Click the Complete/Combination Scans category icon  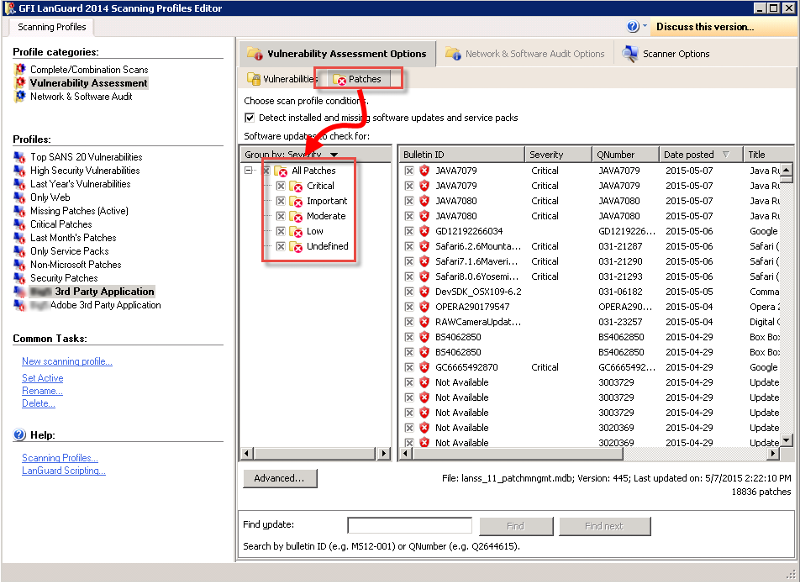click(x=20, y=69)
